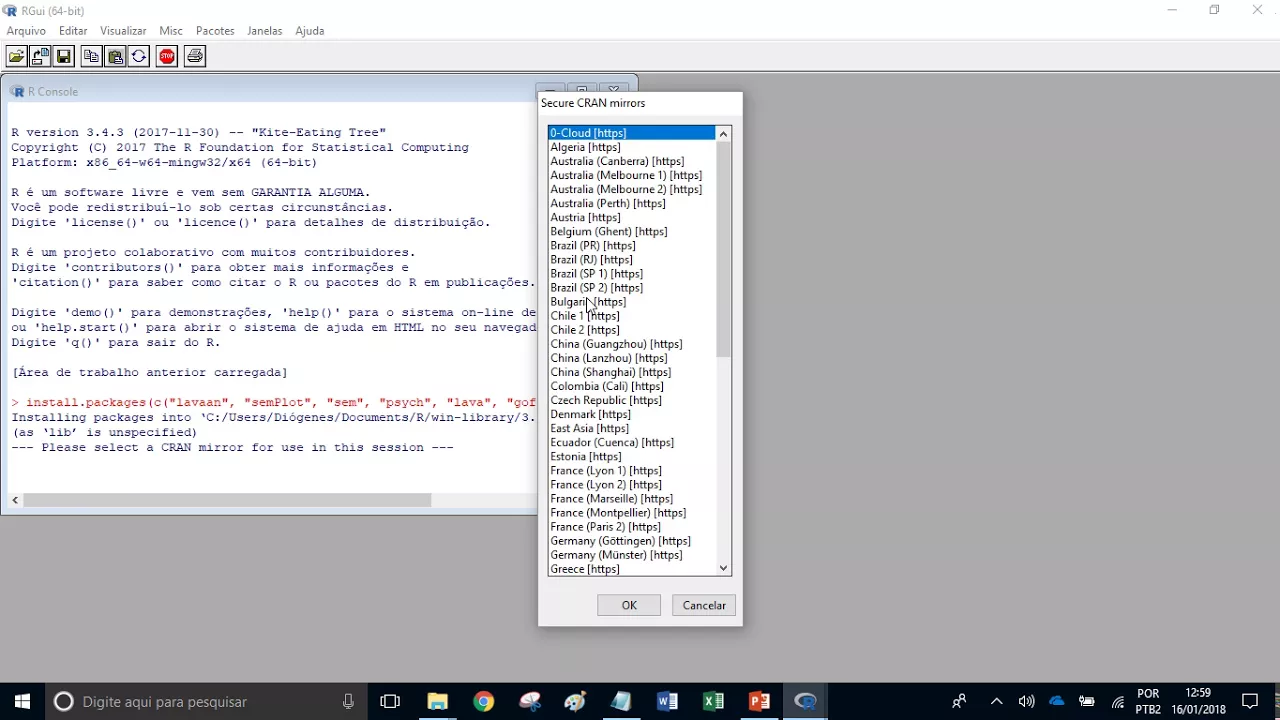Select Czech Republic [https] mirror

(631, 400)
